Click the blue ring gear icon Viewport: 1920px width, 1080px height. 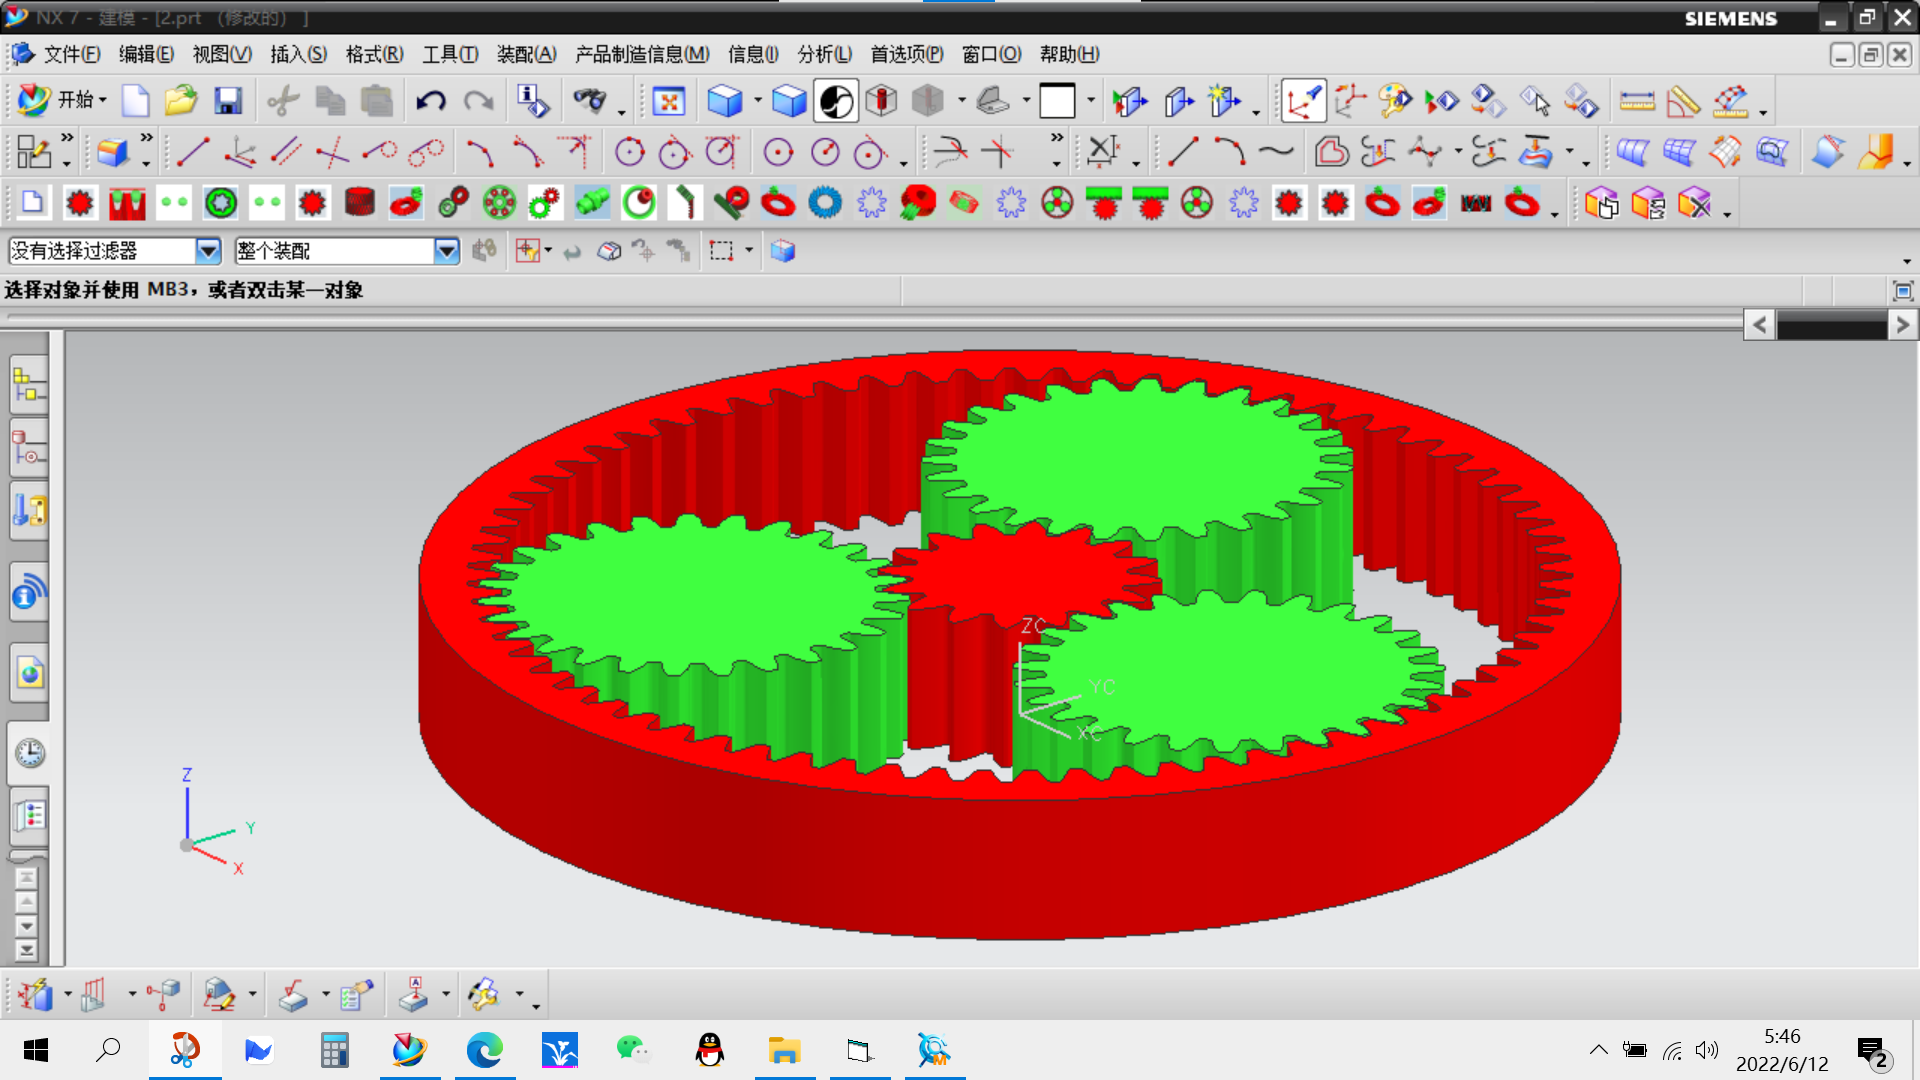pos(825,204)
